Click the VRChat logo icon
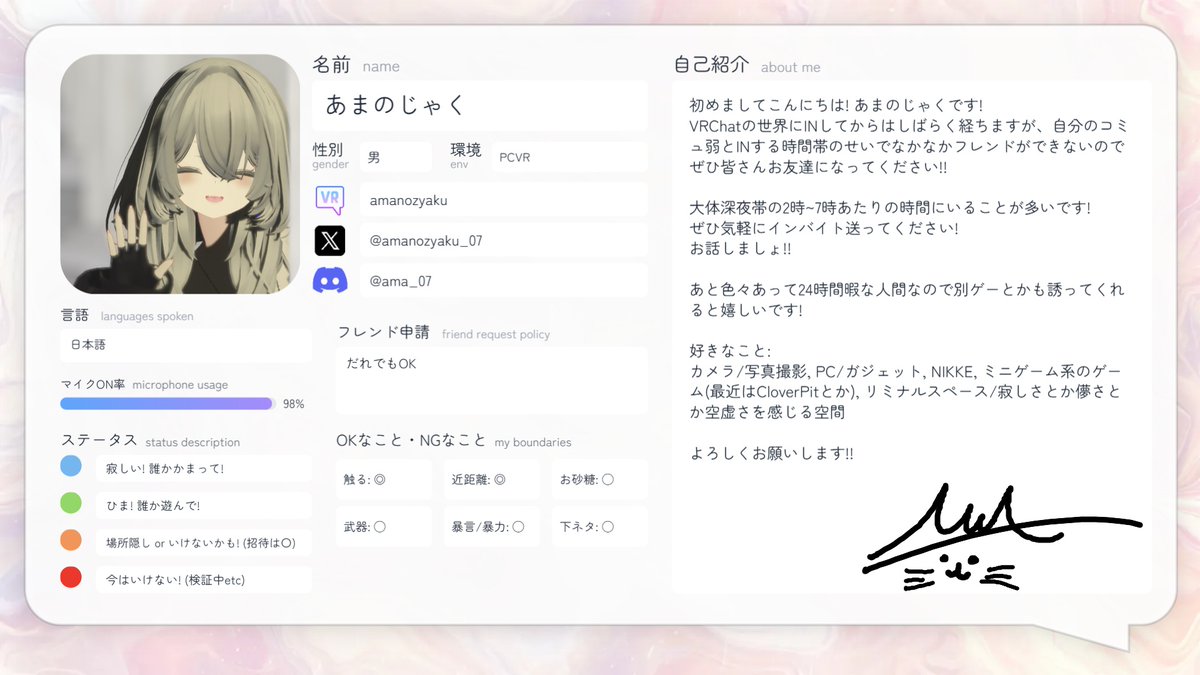Screen dimensions: 1200x675 [x=330, y=200]
